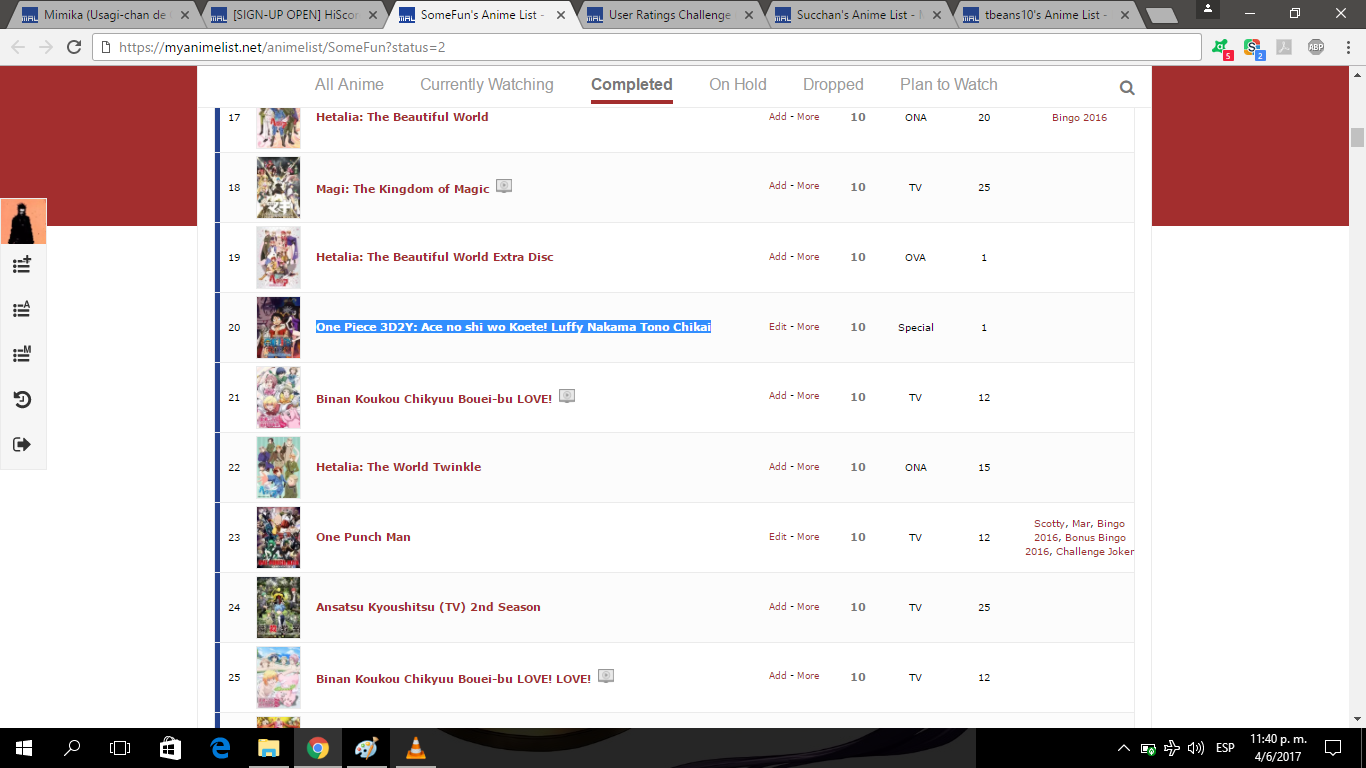Click the browser forward arrow
Screen dimensions: 1366x768
pyautogui.click(x=46, y=47)
